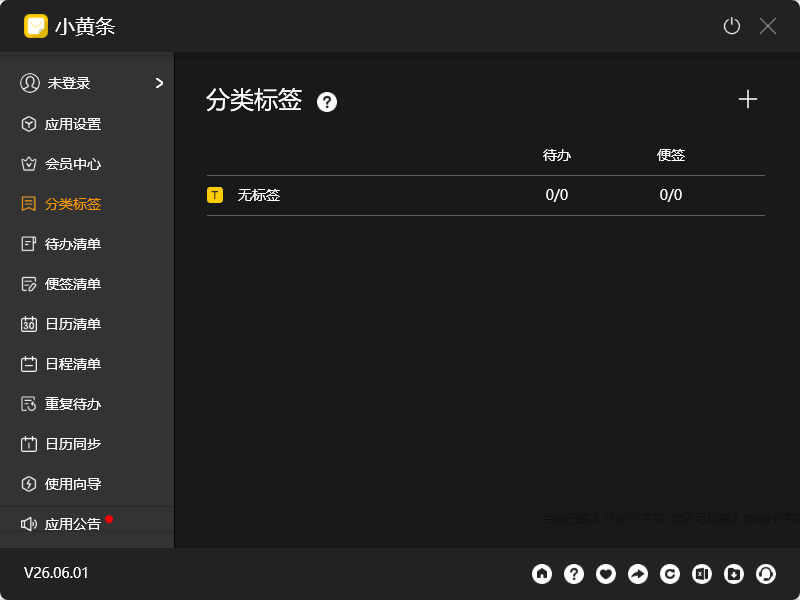Screen dimensions: 800x600
Task: Select the 无标签 row label
Action: tap(259, 195)
